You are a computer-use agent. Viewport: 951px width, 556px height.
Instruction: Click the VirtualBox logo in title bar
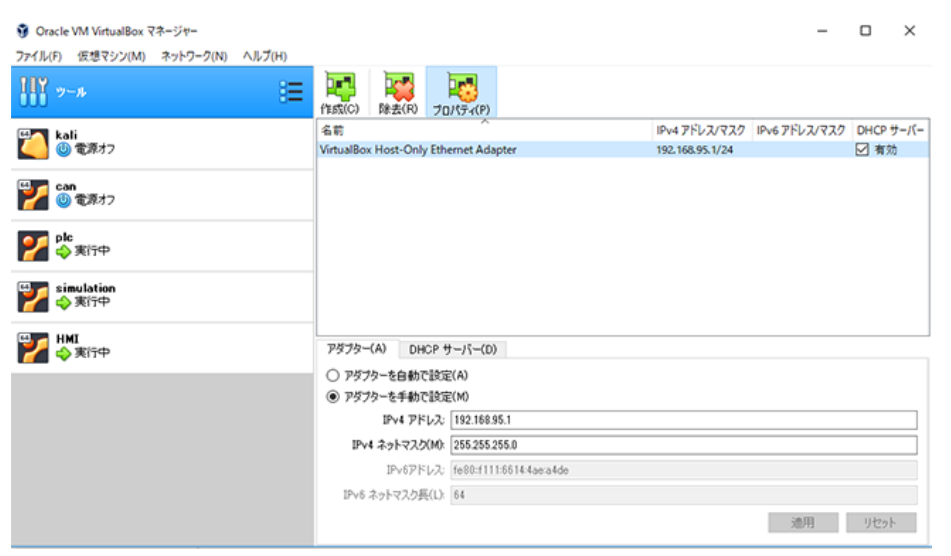(x=22, y=30)
